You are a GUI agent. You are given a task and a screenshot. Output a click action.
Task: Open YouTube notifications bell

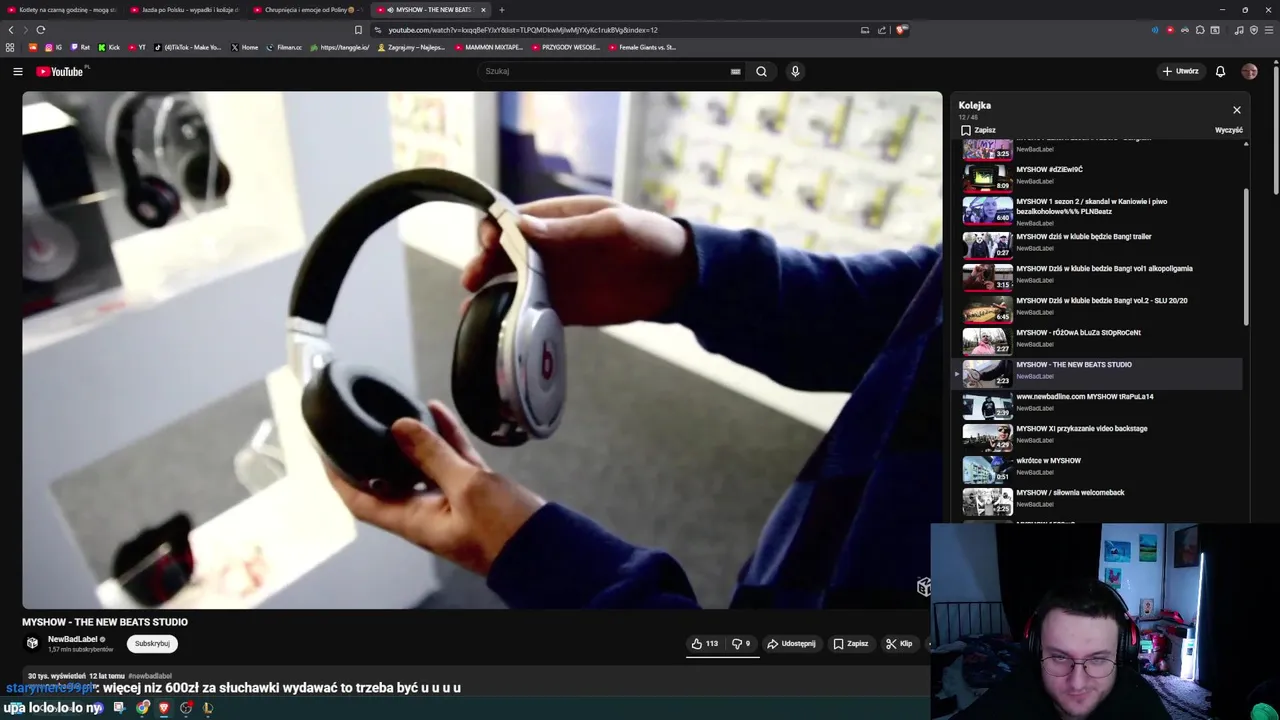click(x=1220, y=71)
